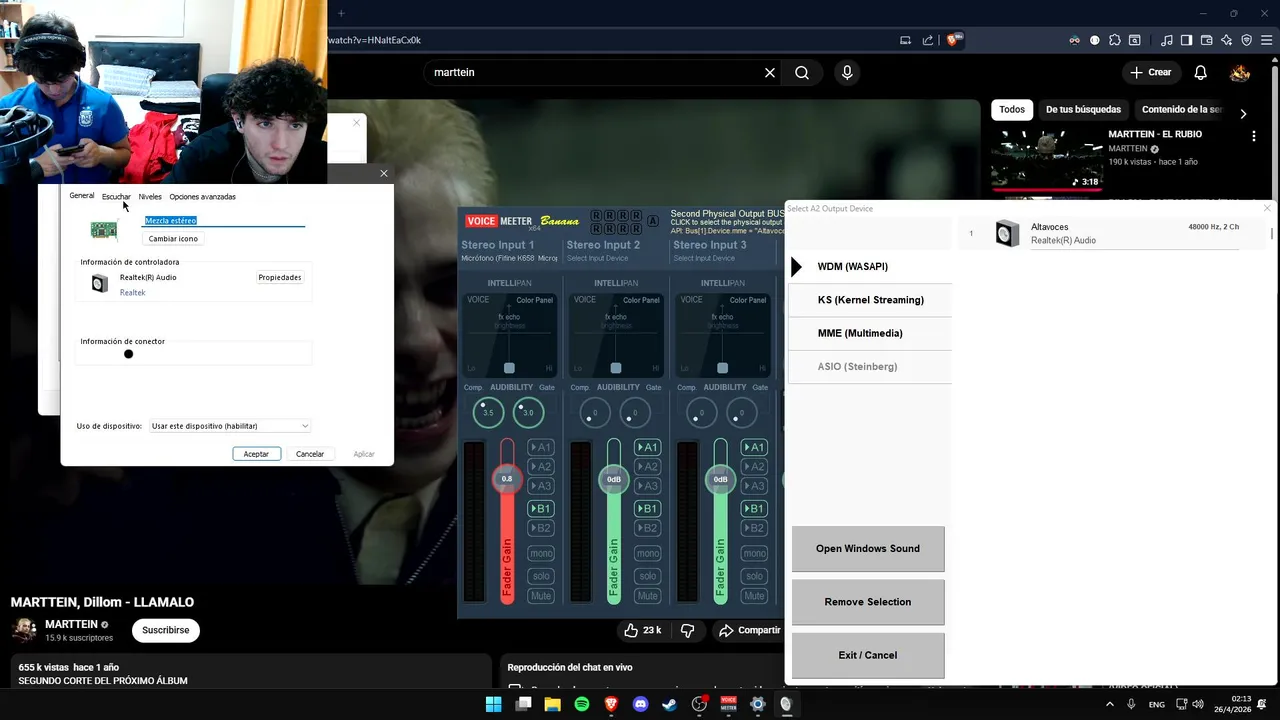Click the share page icon in address bar
Image resolution: width=1280 pixels, height=720 pixels.
[x=928, y=40]
